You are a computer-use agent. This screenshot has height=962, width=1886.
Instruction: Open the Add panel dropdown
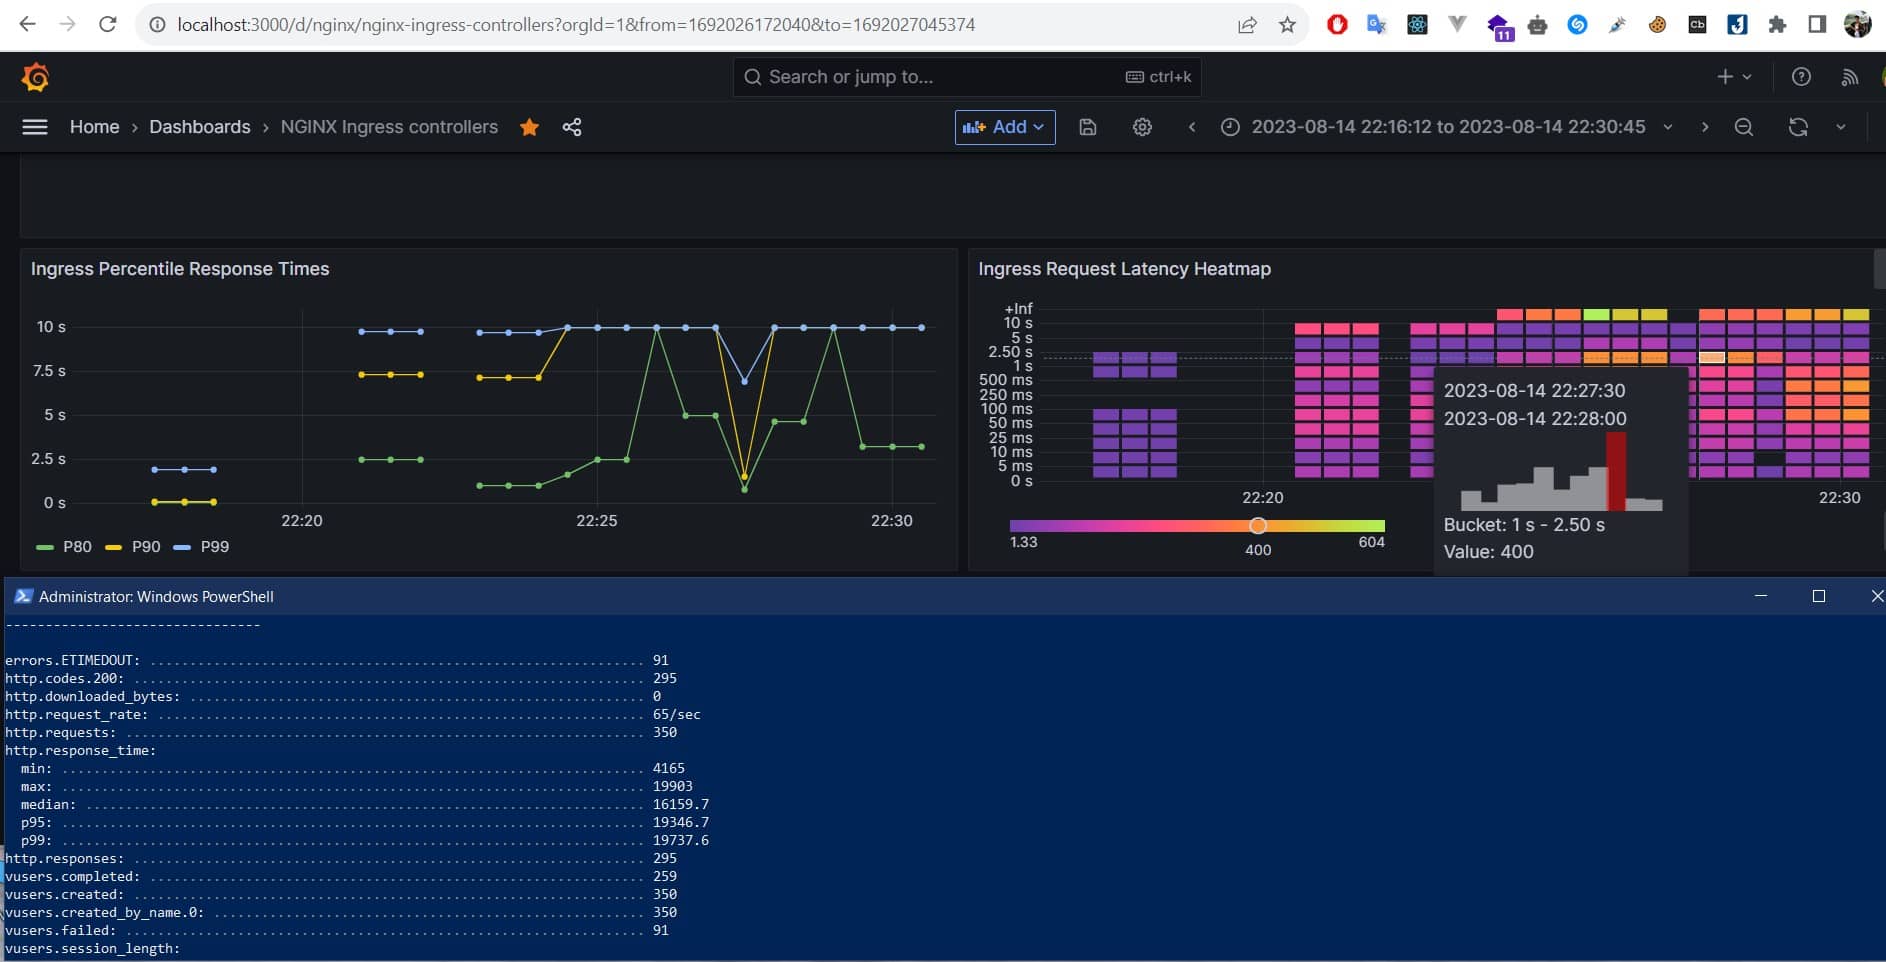pyautogui.click(x=1005, y=127)
